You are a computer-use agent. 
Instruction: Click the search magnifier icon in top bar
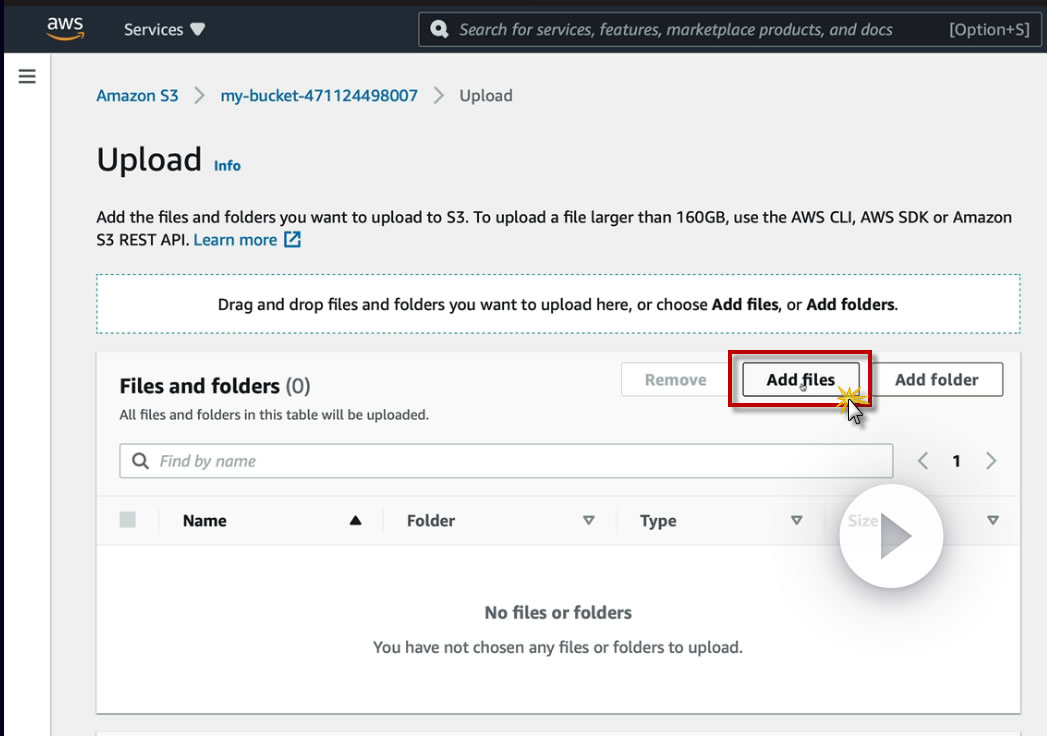click(x=439, y=29)
